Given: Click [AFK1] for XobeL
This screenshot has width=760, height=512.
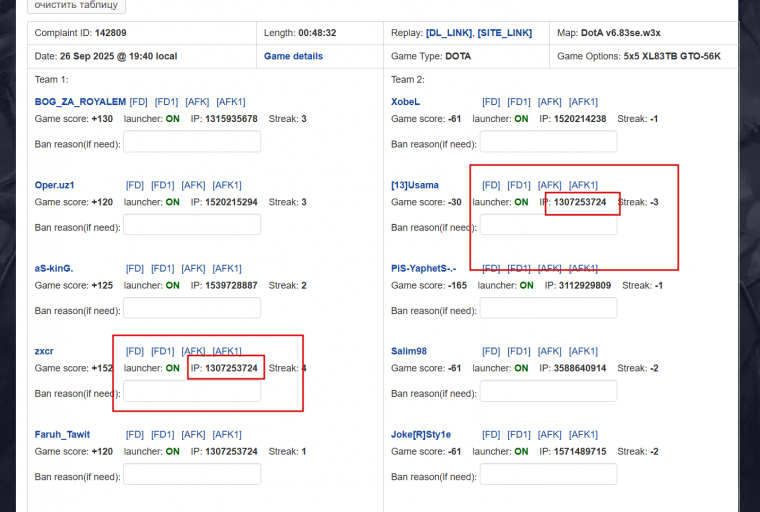Looking at the screenshot, I should (x=583, y=102).
